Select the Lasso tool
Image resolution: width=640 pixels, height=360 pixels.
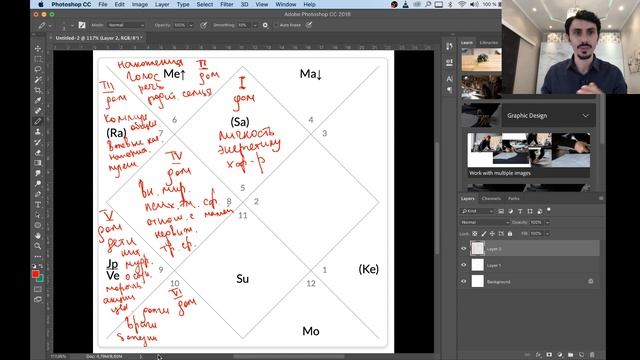point(38,69)
